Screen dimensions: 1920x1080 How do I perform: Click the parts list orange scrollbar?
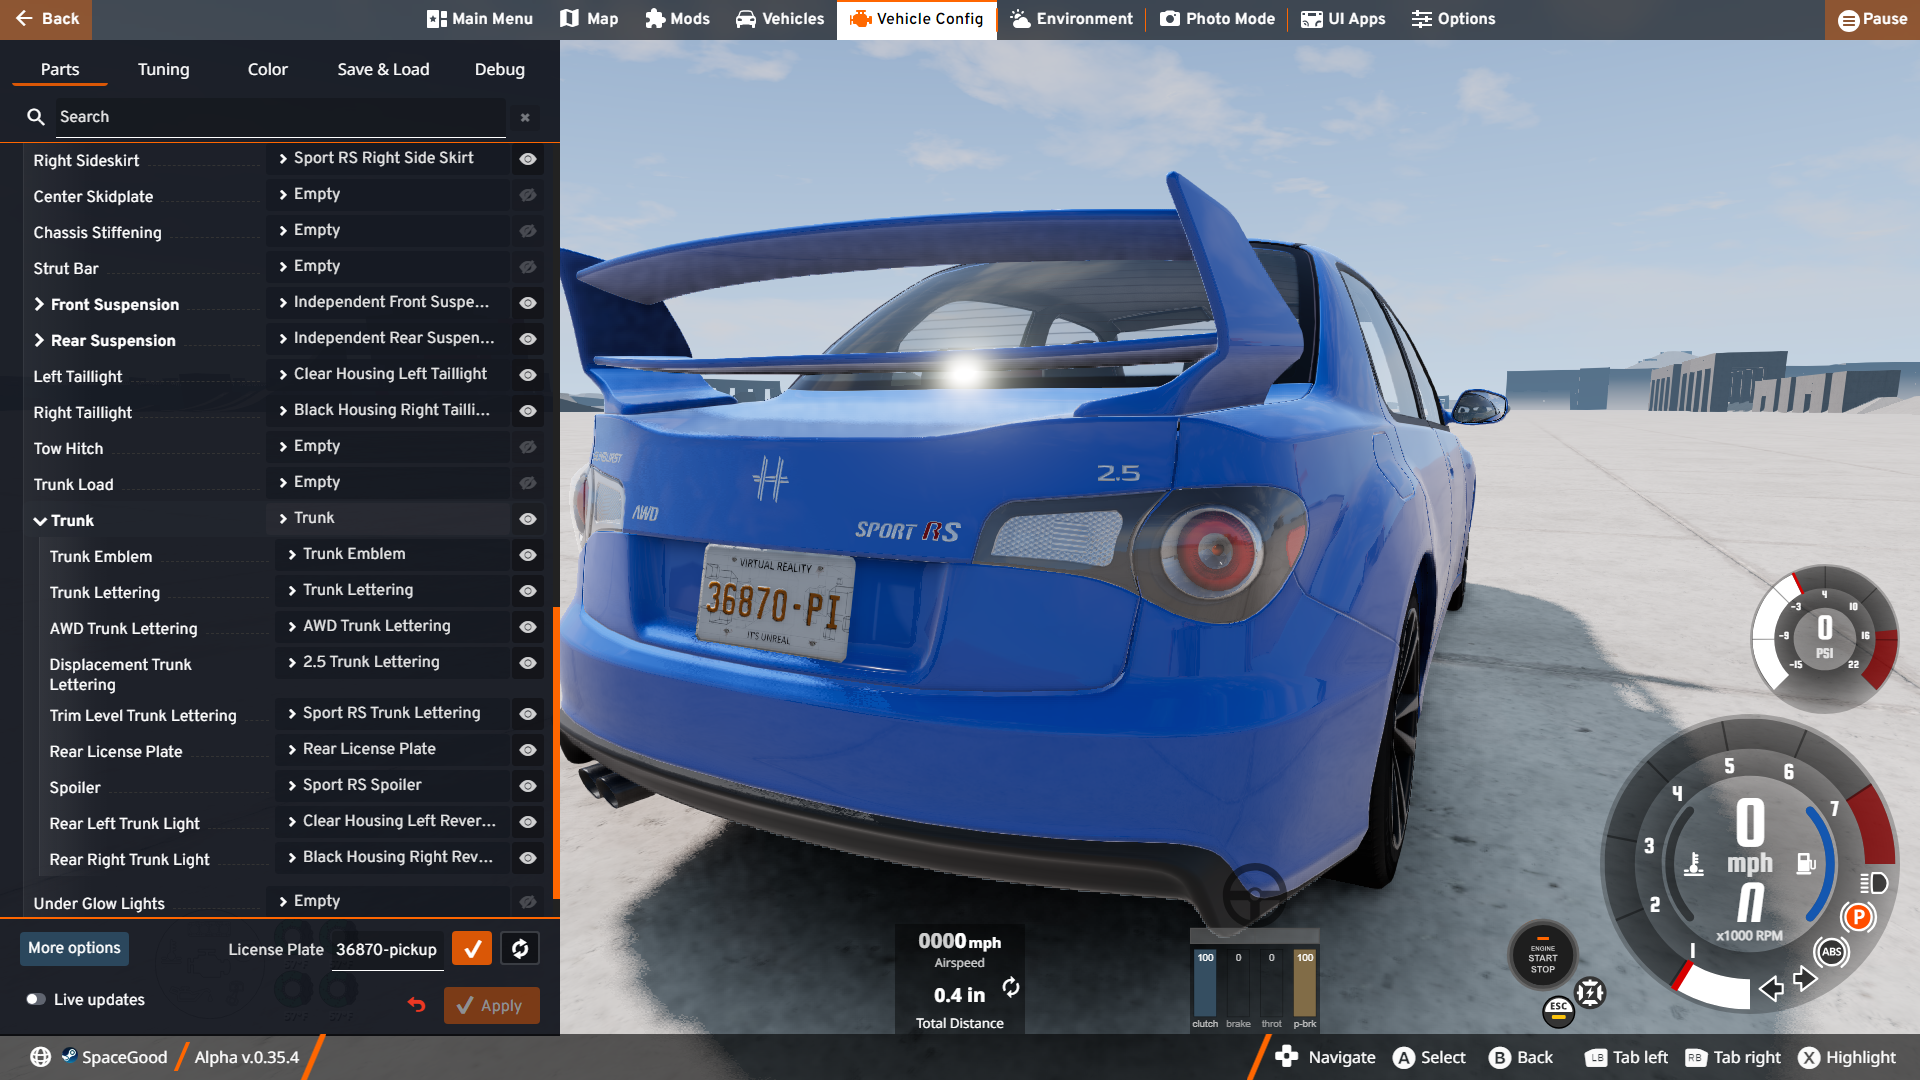(556, 750)
